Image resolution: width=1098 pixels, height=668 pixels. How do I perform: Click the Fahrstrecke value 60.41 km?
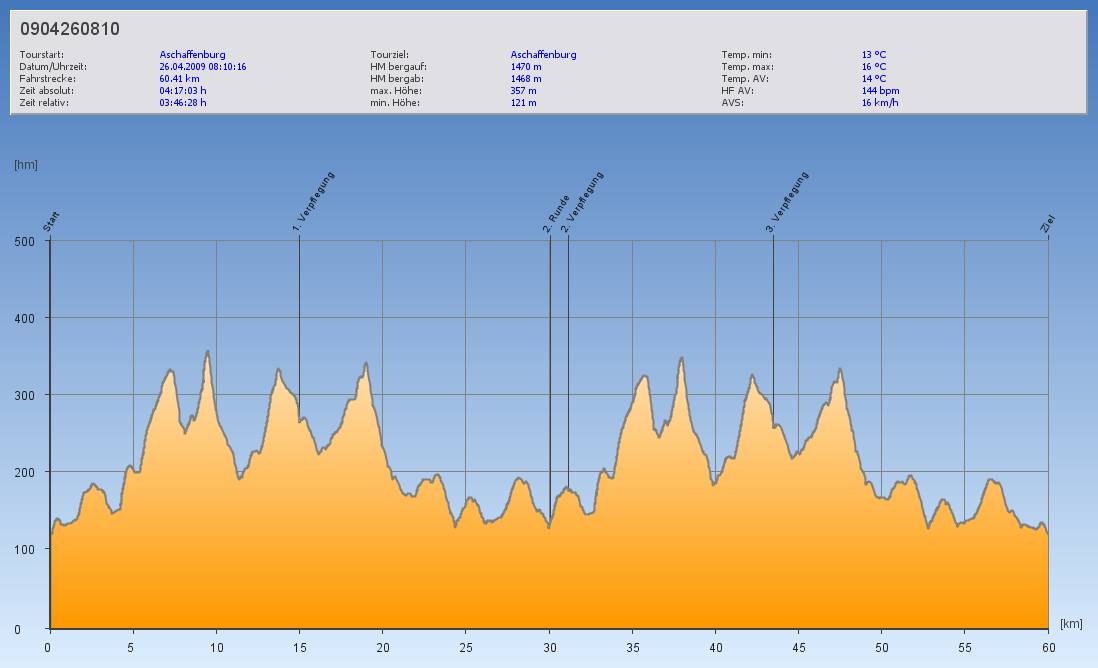point(182,79)
